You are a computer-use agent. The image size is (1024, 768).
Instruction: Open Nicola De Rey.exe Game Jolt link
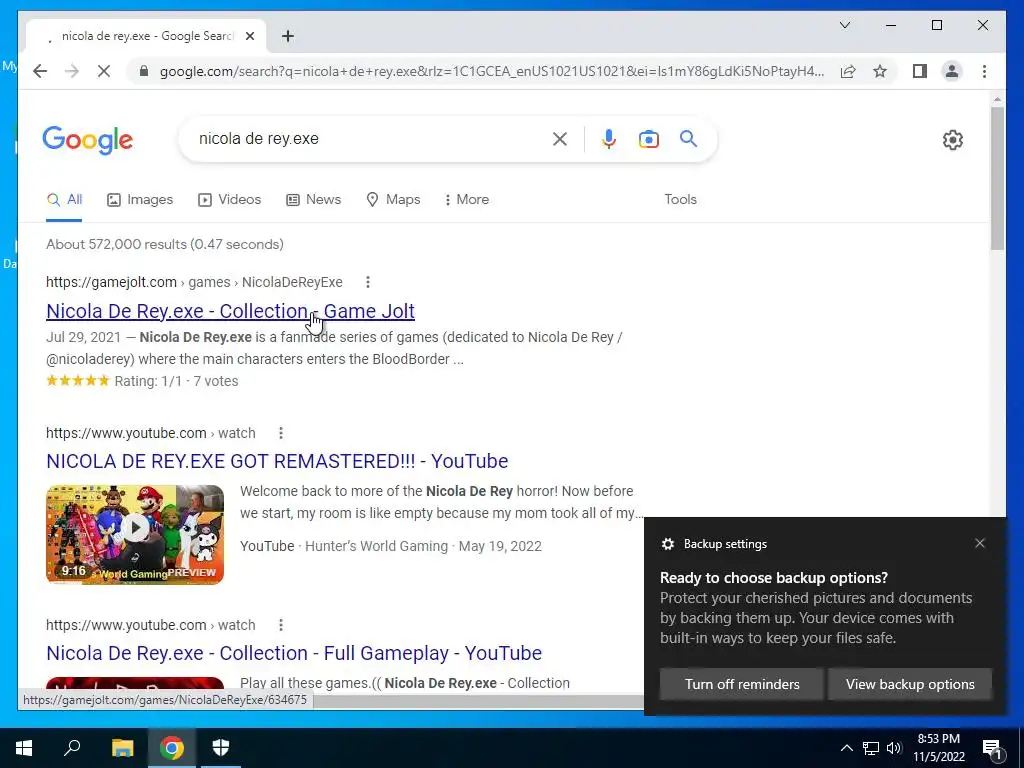230,311
